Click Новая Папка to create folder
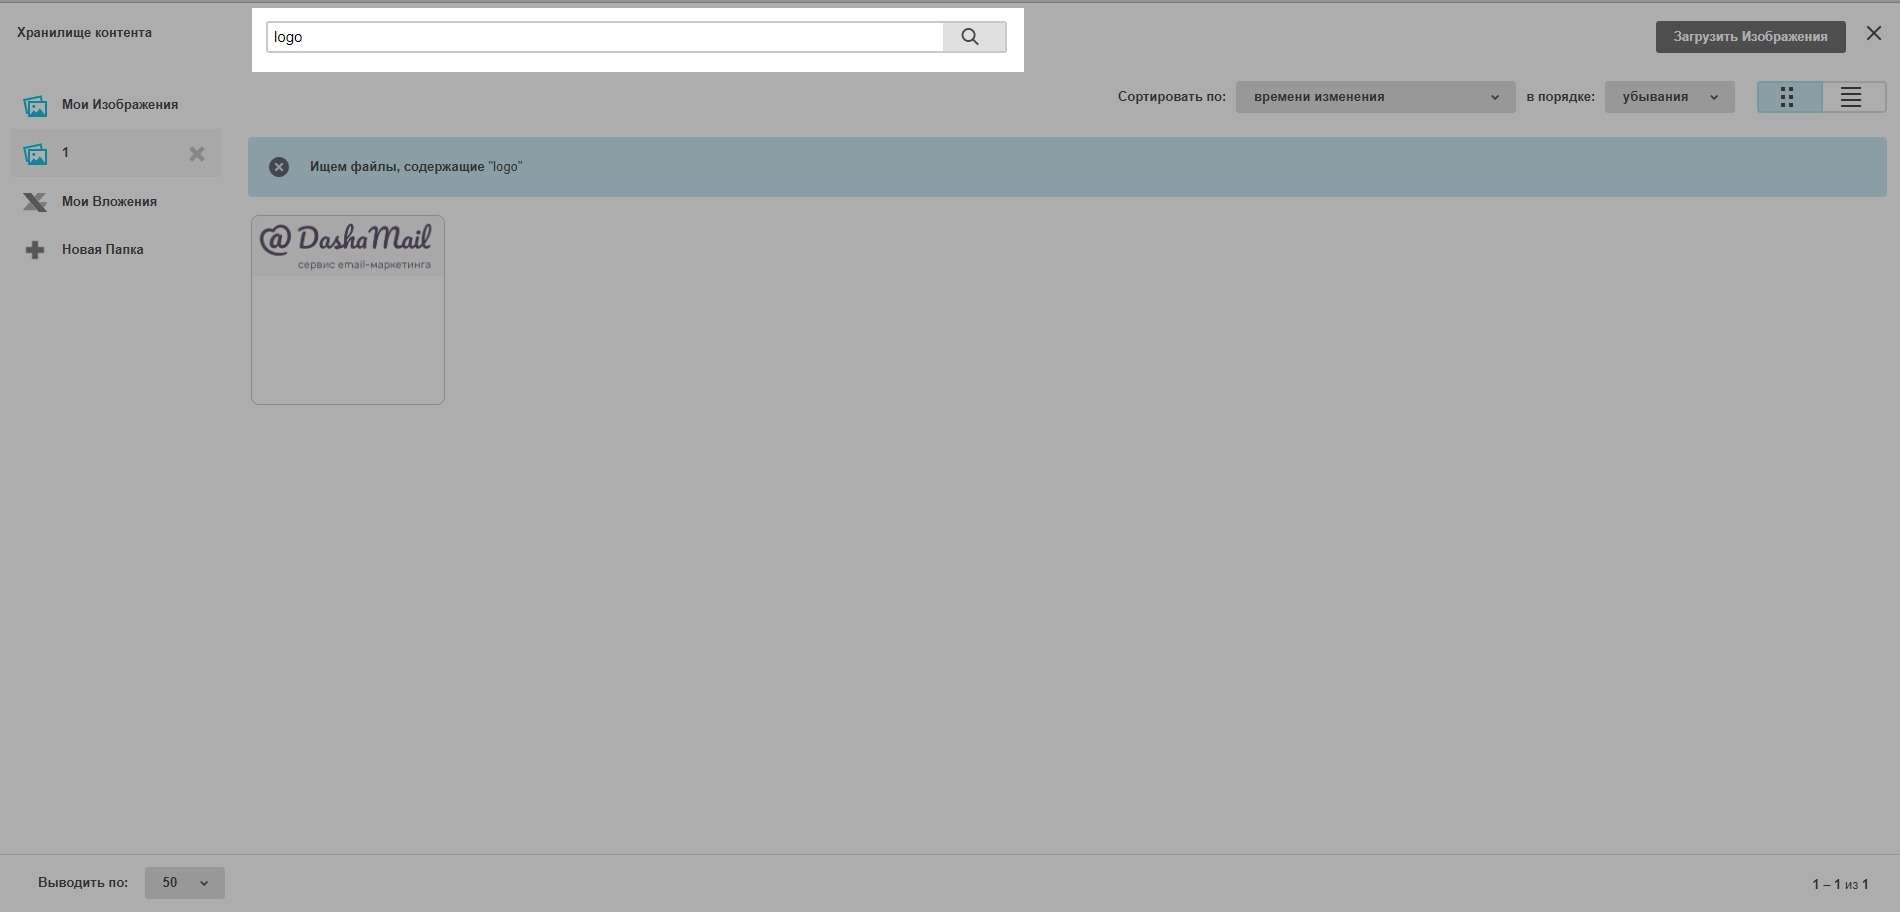This screenshot has width=1900, height=912. point(102,250)
